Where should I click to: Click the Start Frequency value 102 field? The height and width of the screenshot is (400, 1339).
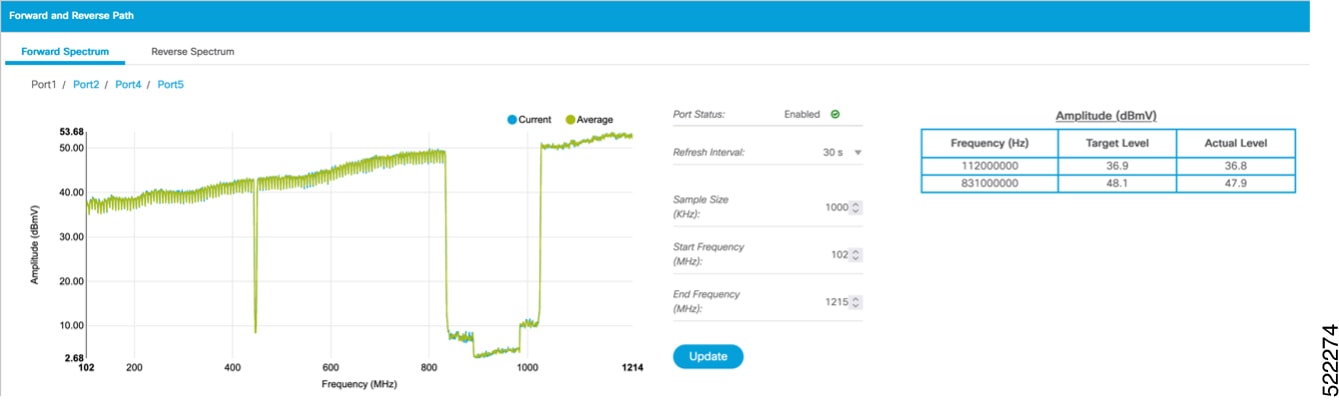[840, 255]
